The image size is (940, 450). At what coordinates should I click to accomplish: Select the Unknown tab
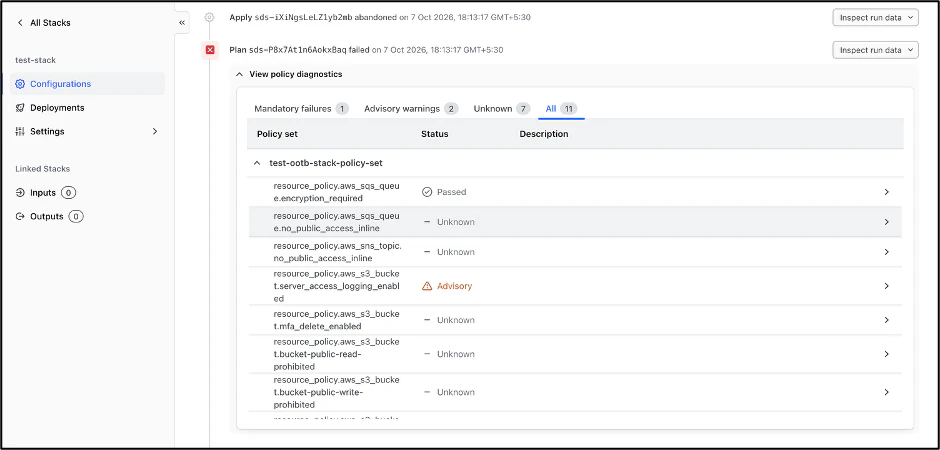(502, 108)
